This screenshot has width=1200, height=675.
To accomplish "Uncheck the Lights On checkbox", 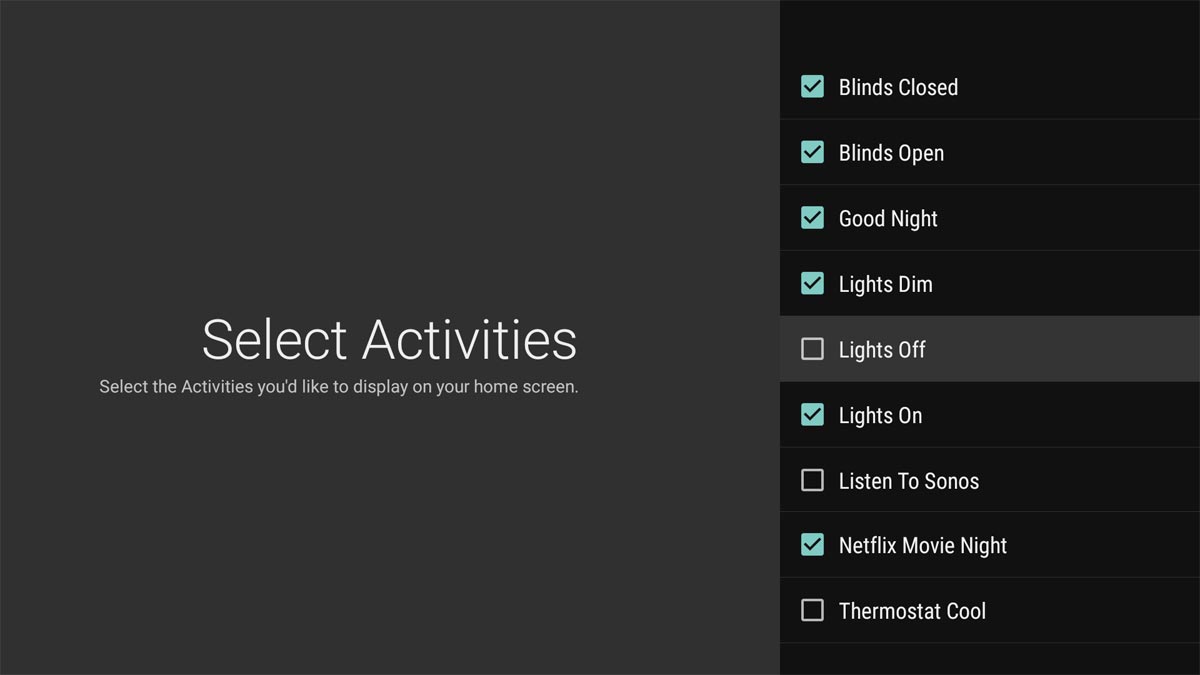I will coord(812,414).
